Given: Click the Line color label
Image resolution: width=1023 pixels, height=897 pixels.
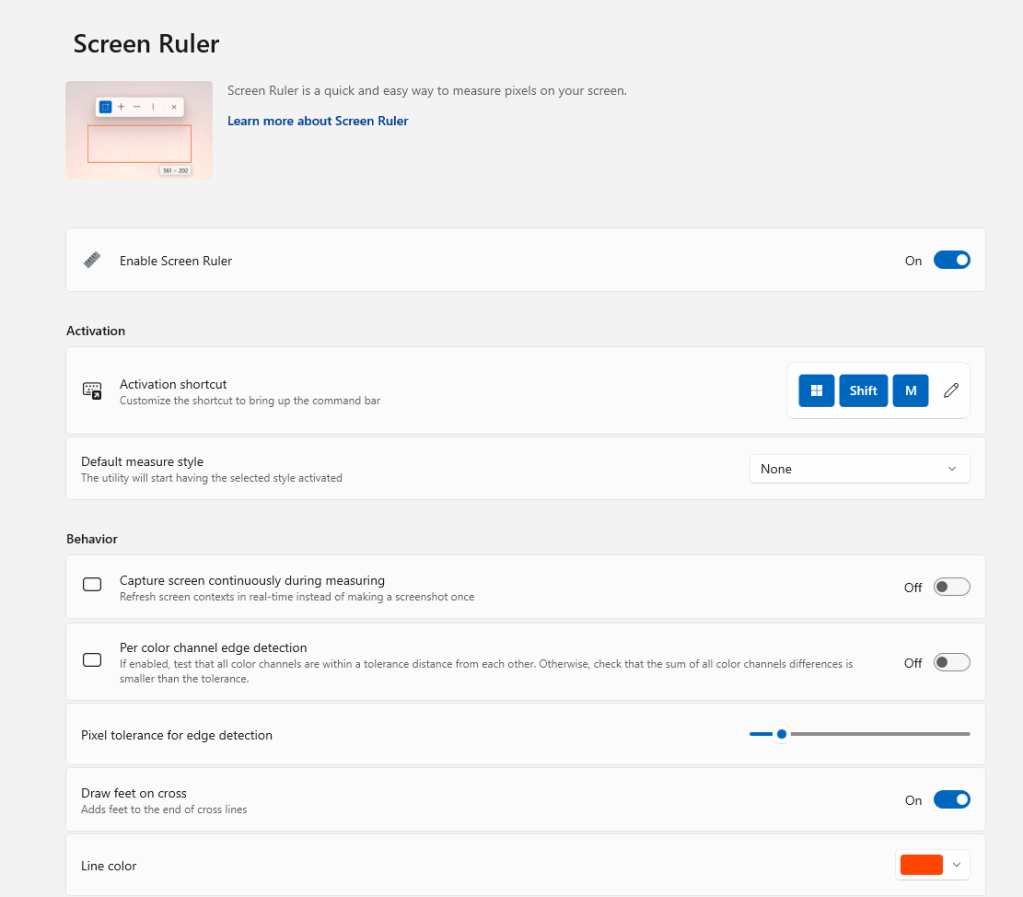Looking at the screenshot, I should coord(109,866).
